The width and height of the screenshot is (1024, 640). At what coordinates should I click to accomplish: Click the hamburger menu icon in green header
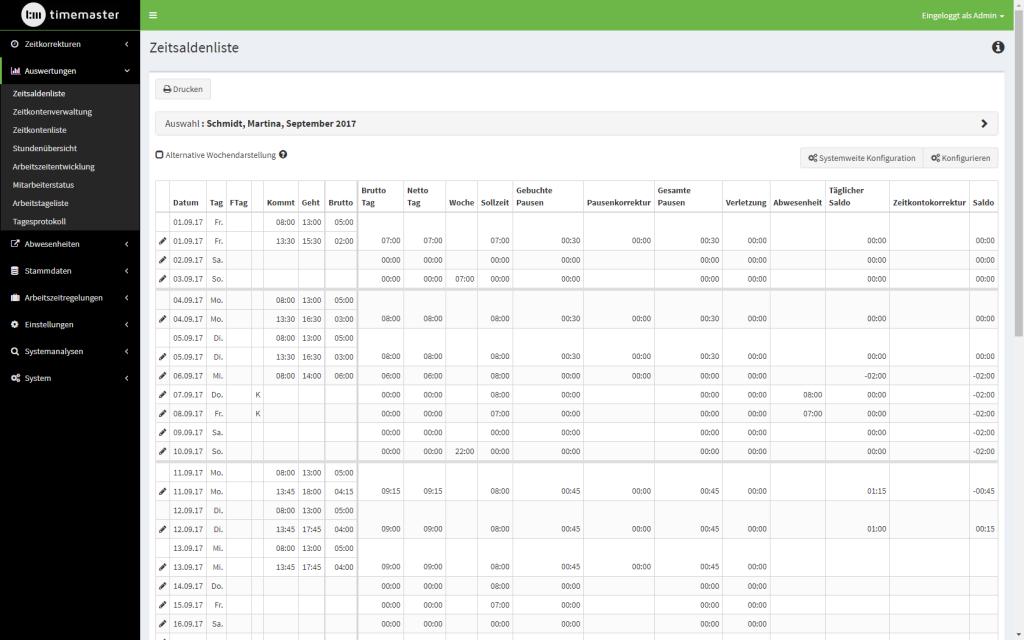click(x=153, y=15)
